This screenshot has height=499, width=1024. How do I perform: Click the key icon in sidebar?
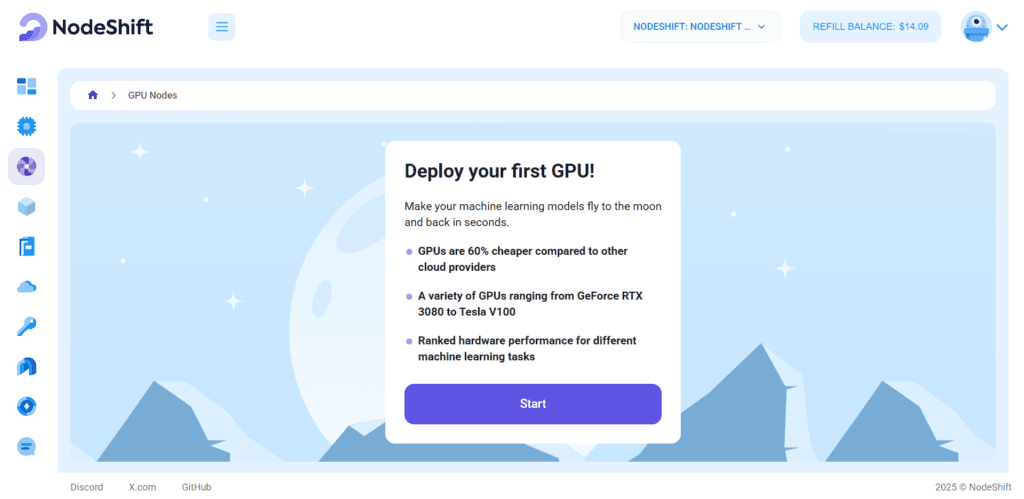pyautogui.click(x=26, y=327)
